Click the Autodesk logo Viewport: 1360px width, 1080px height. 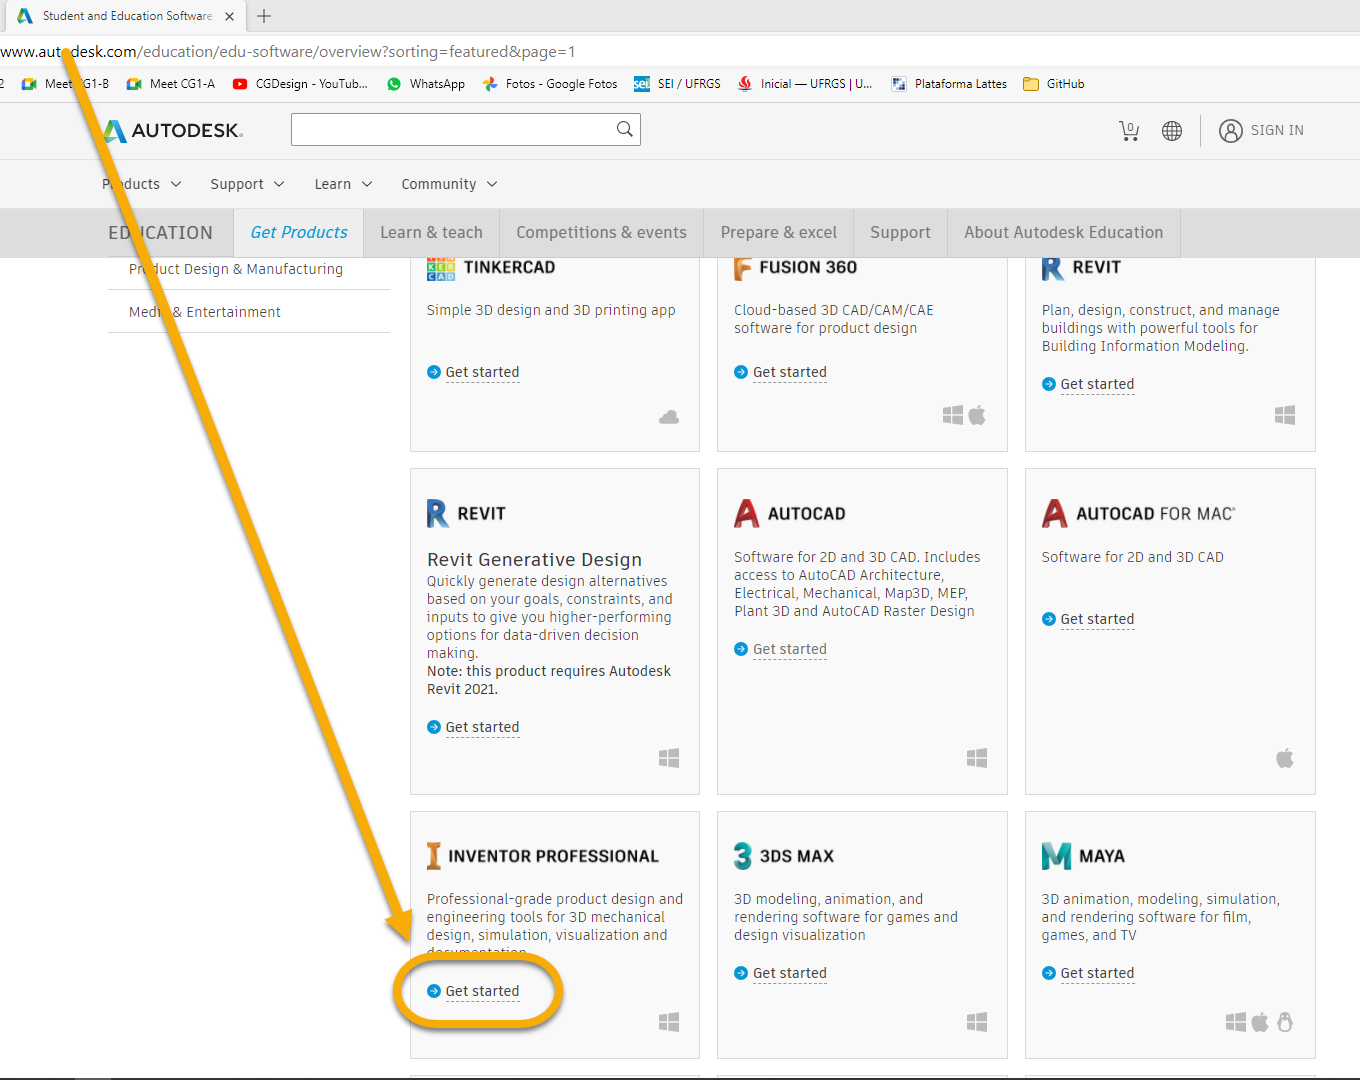tap(174, 131)
